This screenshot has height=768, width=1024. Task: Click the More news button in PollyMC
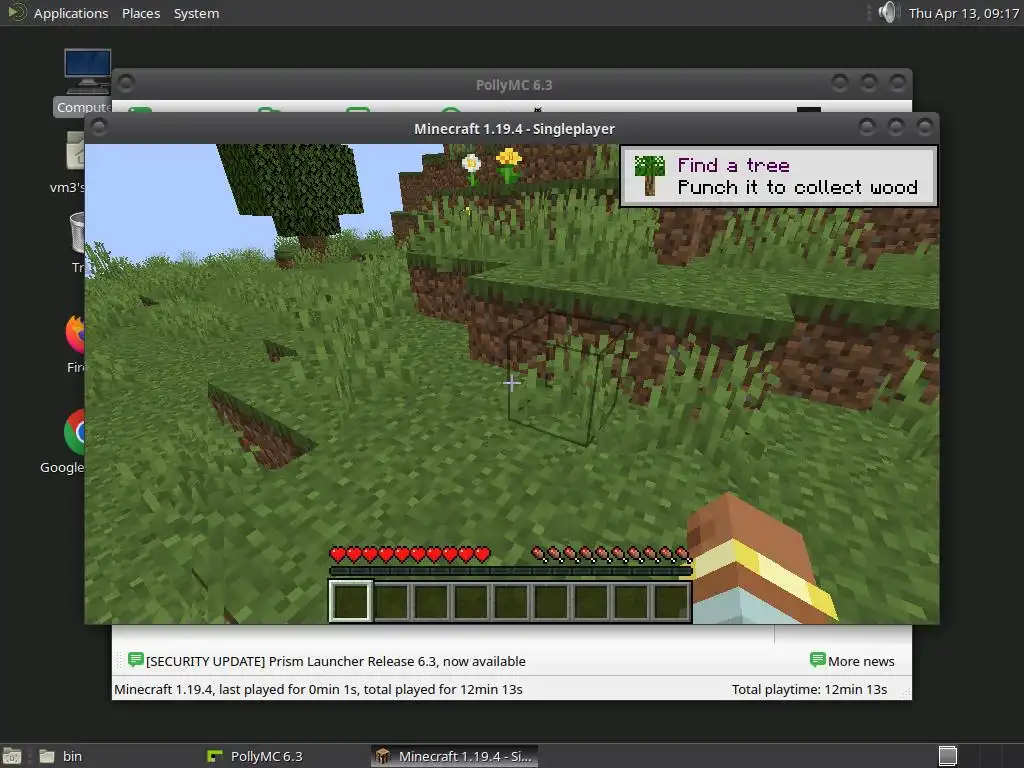[x=852, y=661]
